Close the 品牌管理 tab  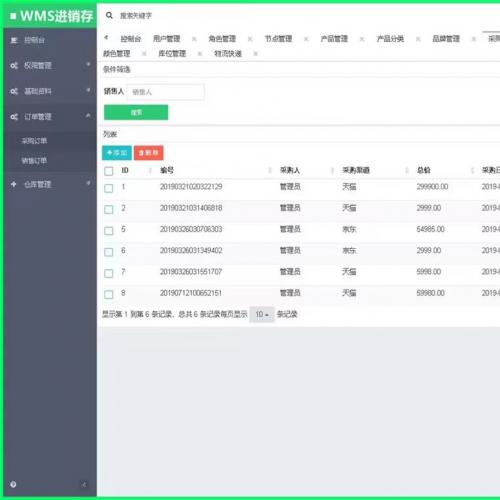tap(474, 39)
